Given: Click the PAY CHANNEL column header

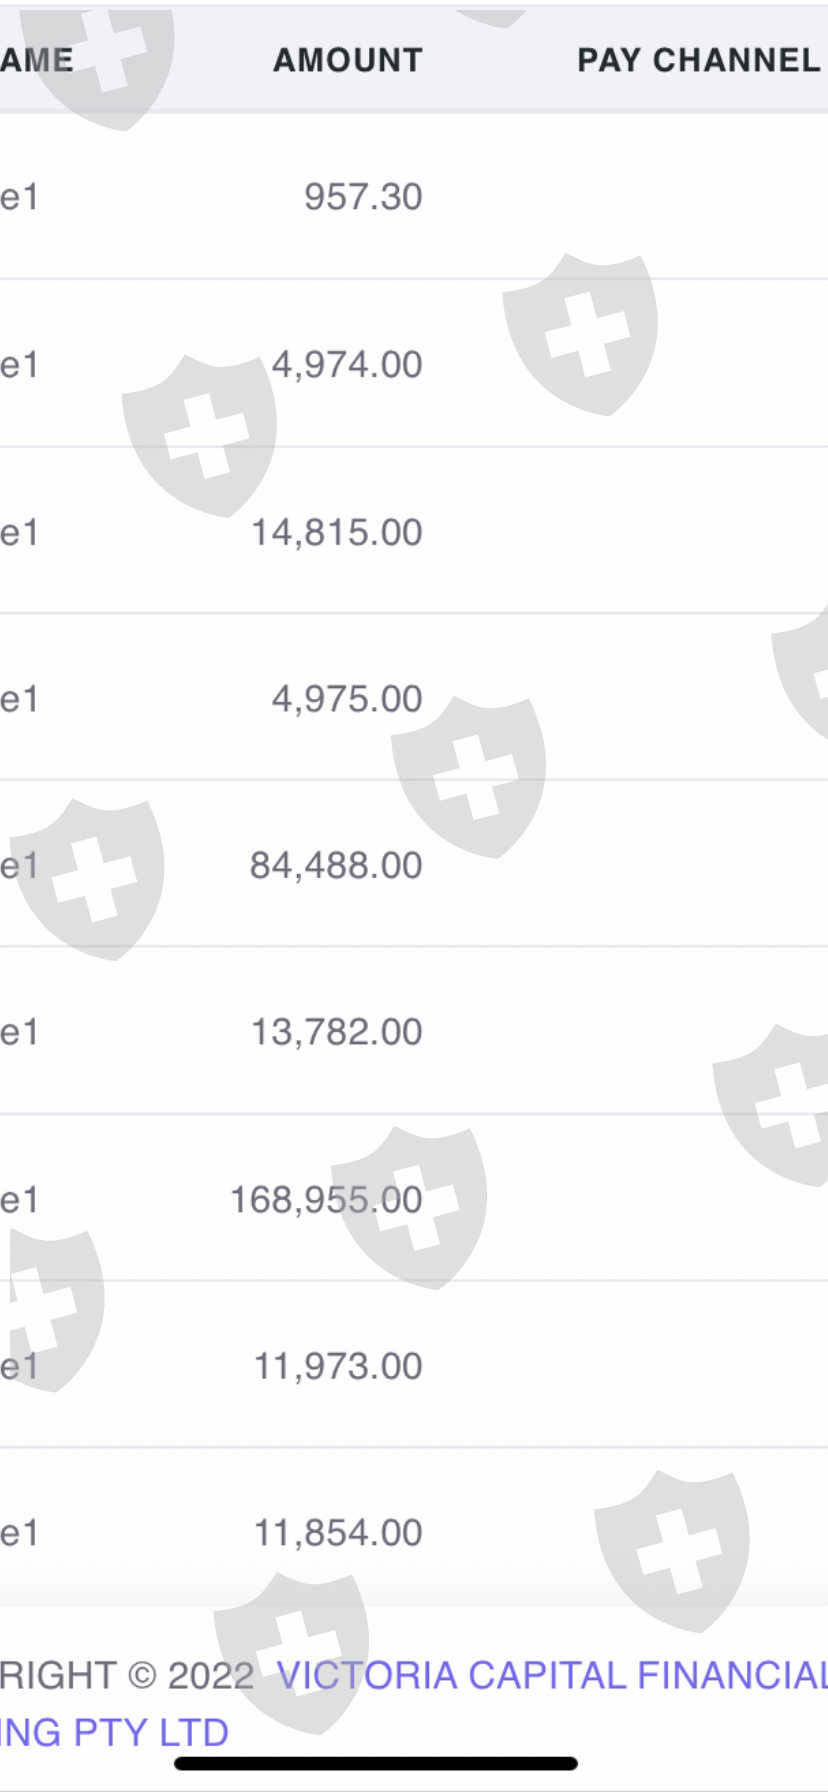Looking at the screenshot, I should pyautogui.click(x=698, y=60).
